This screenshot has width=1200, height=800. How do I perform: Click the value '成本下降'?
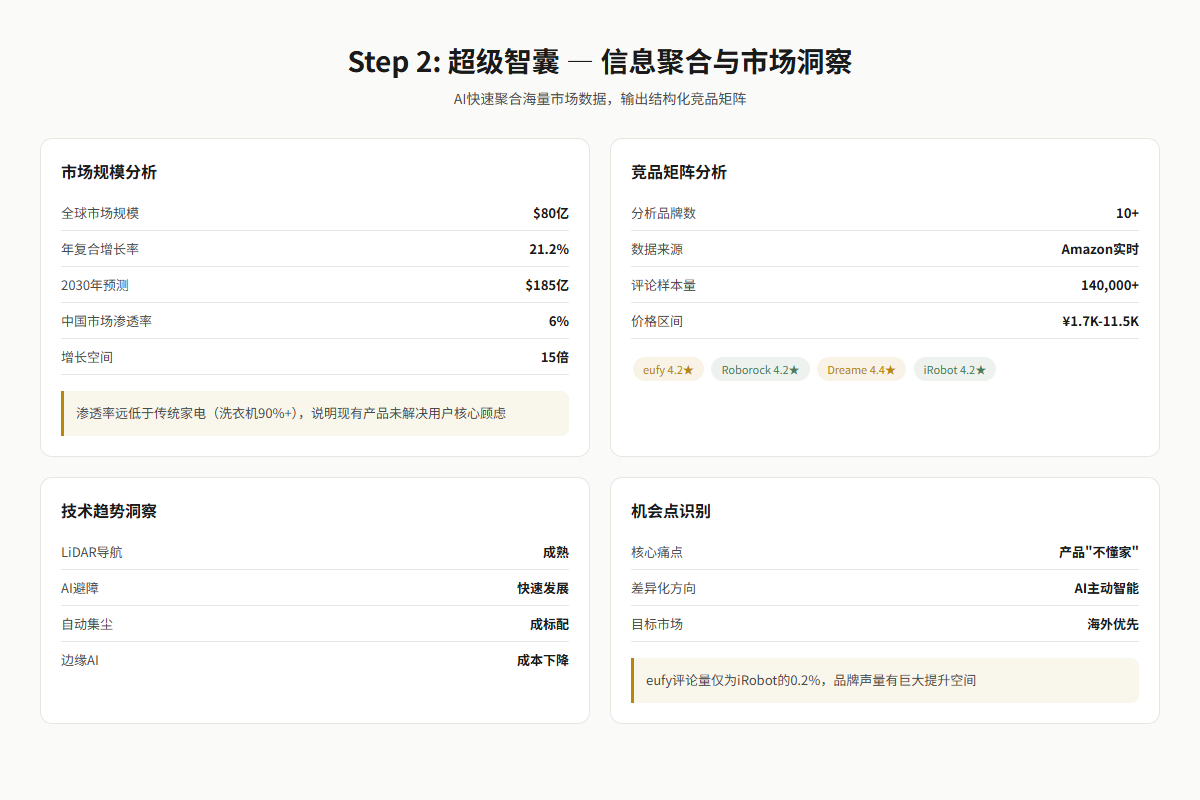543,660
